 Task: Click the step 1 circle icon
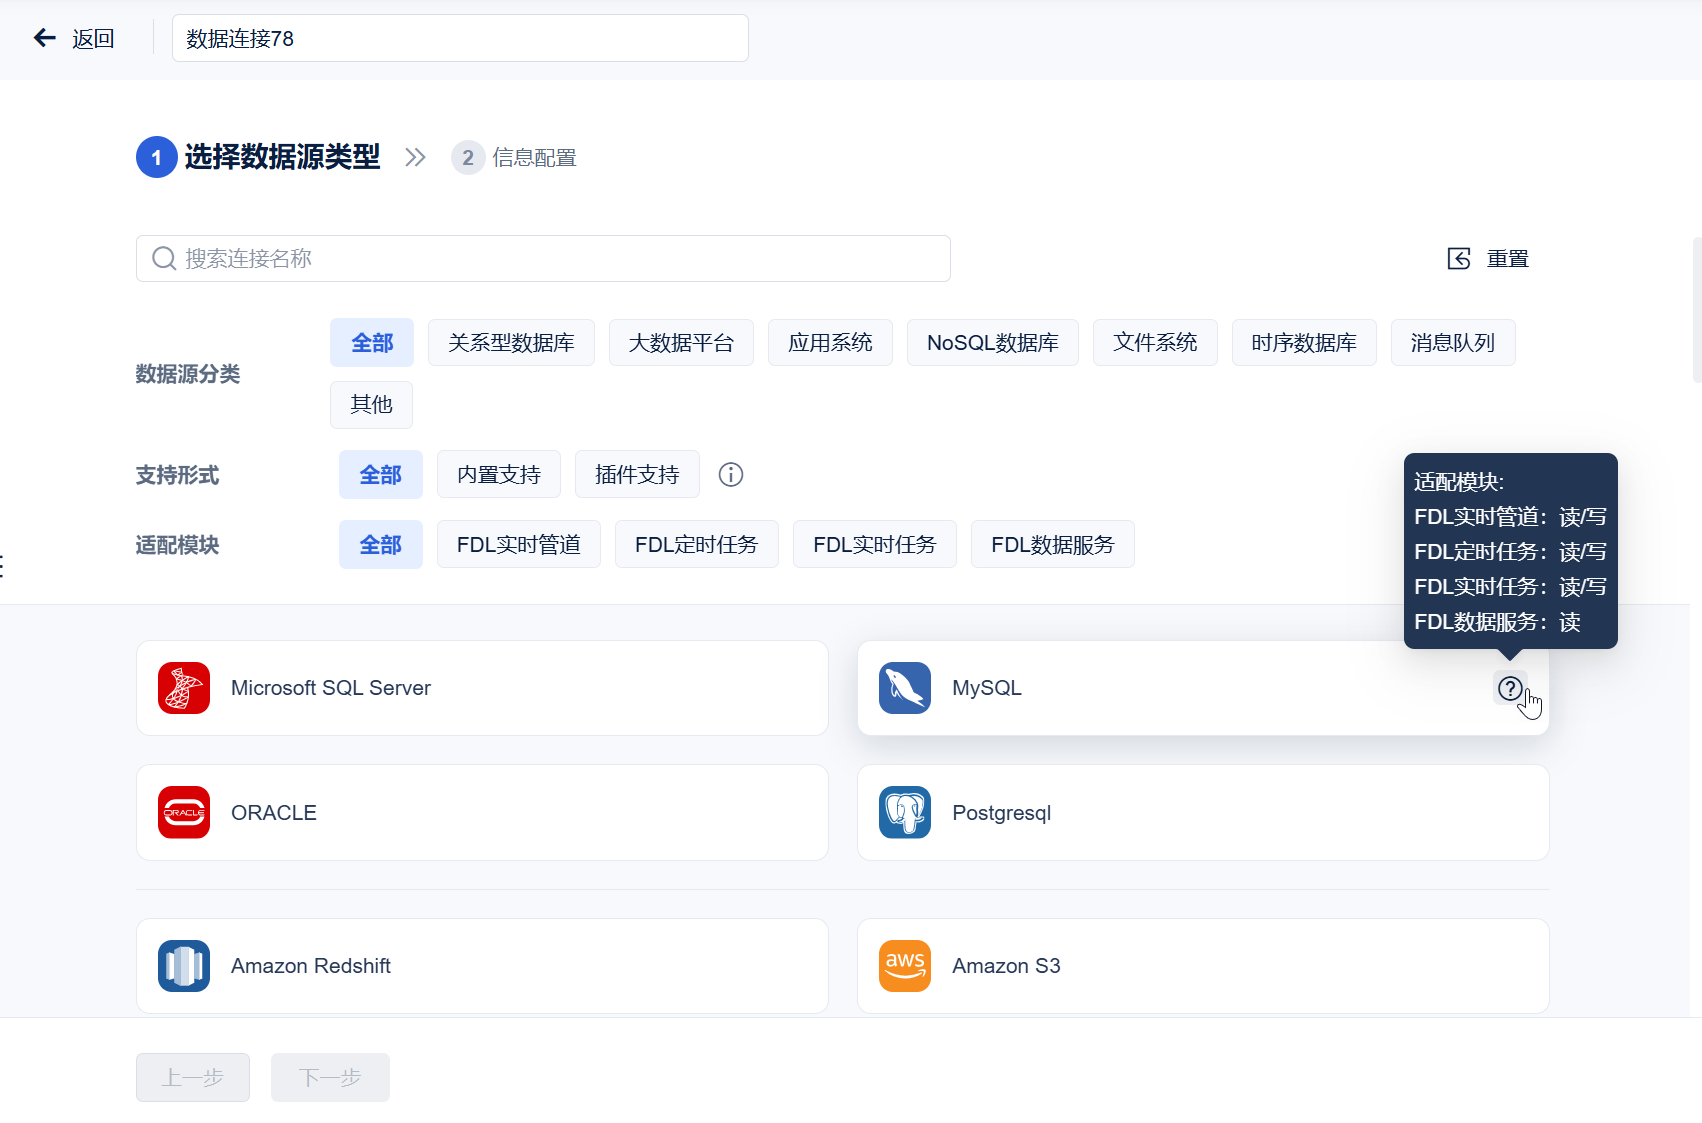pyautogui.click(x=157, y=157)
